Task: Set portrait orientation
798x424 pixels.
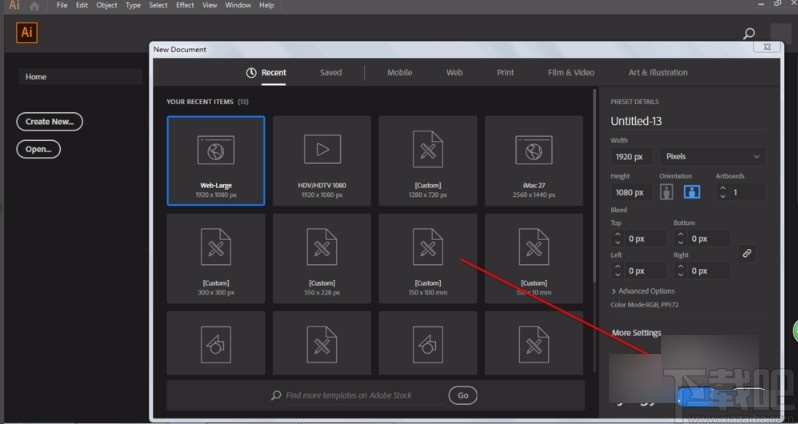Action: click(666, 192)
